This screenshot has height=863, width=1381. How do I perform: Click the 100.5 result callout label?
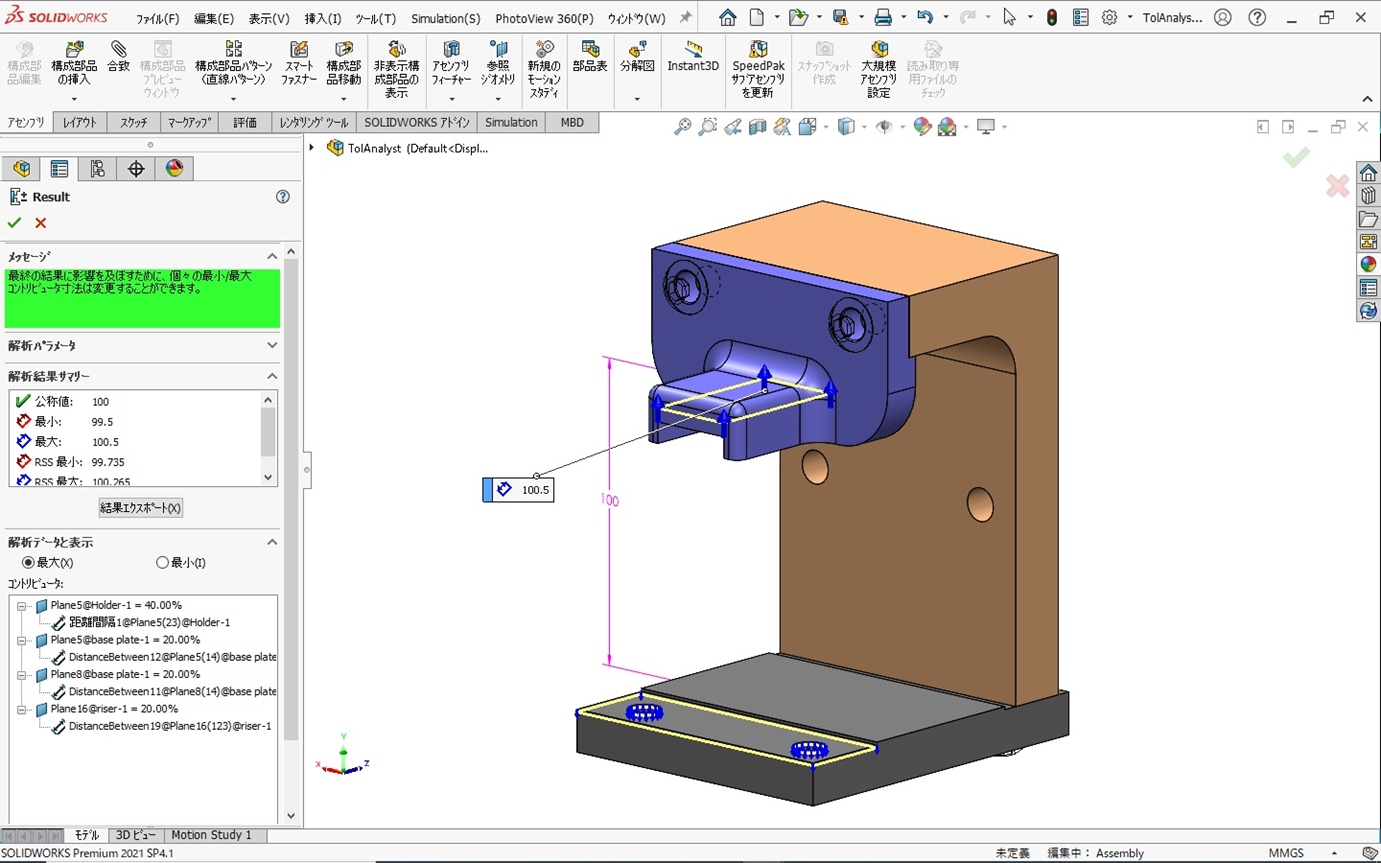pyautogui.click(x=517, y=490)
